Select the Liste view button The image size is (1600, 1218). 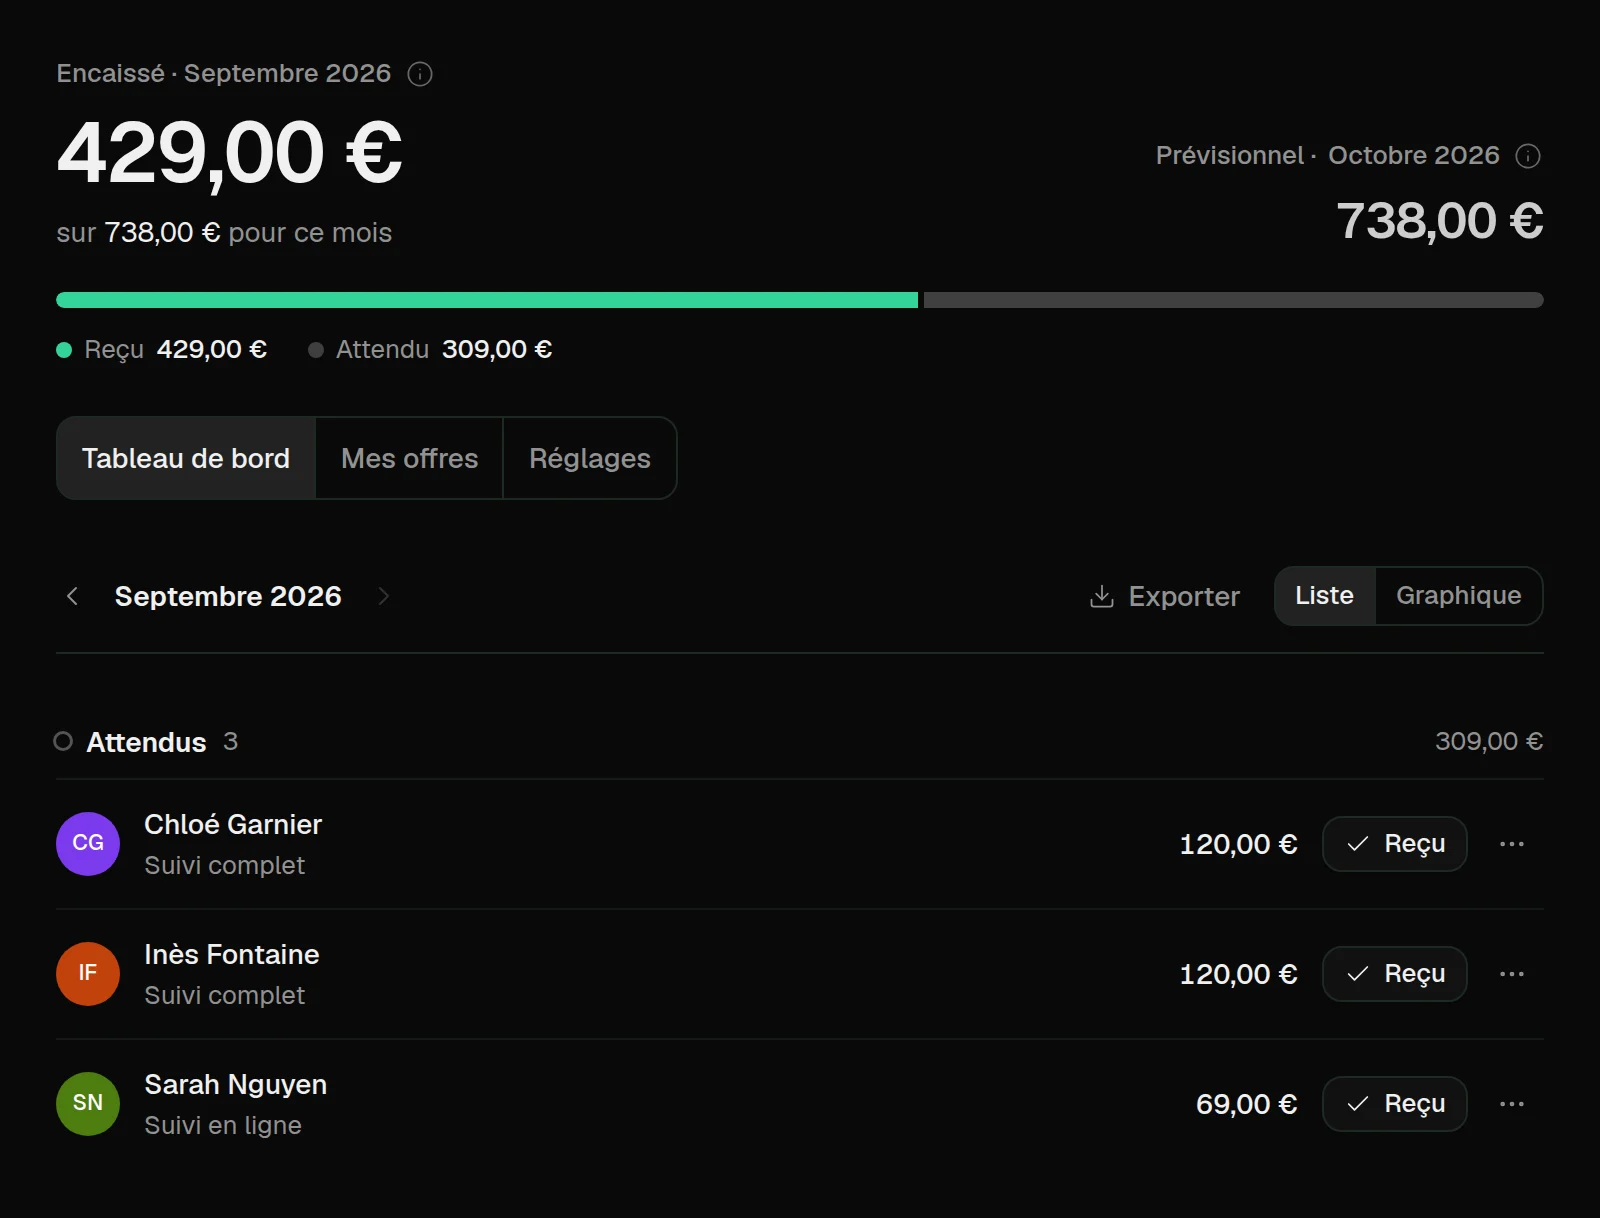pos(1325,596)
